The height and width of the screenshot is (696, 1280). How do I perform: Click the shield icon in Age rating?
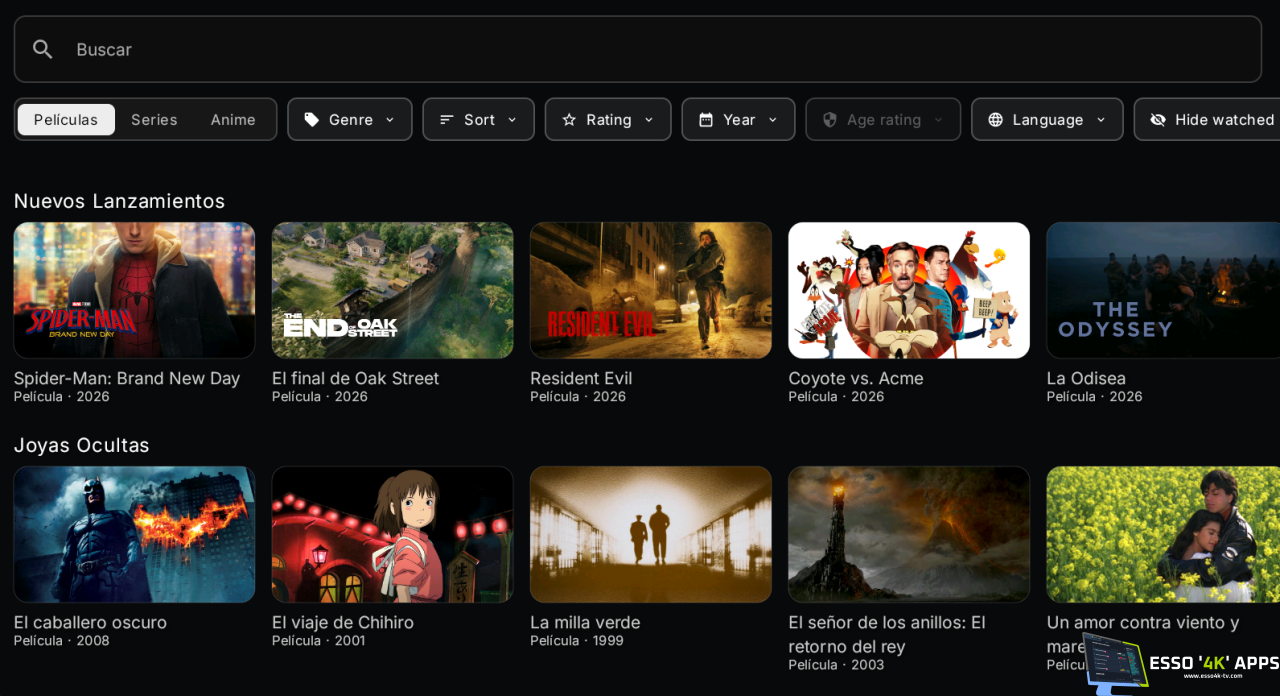(829, 120)
